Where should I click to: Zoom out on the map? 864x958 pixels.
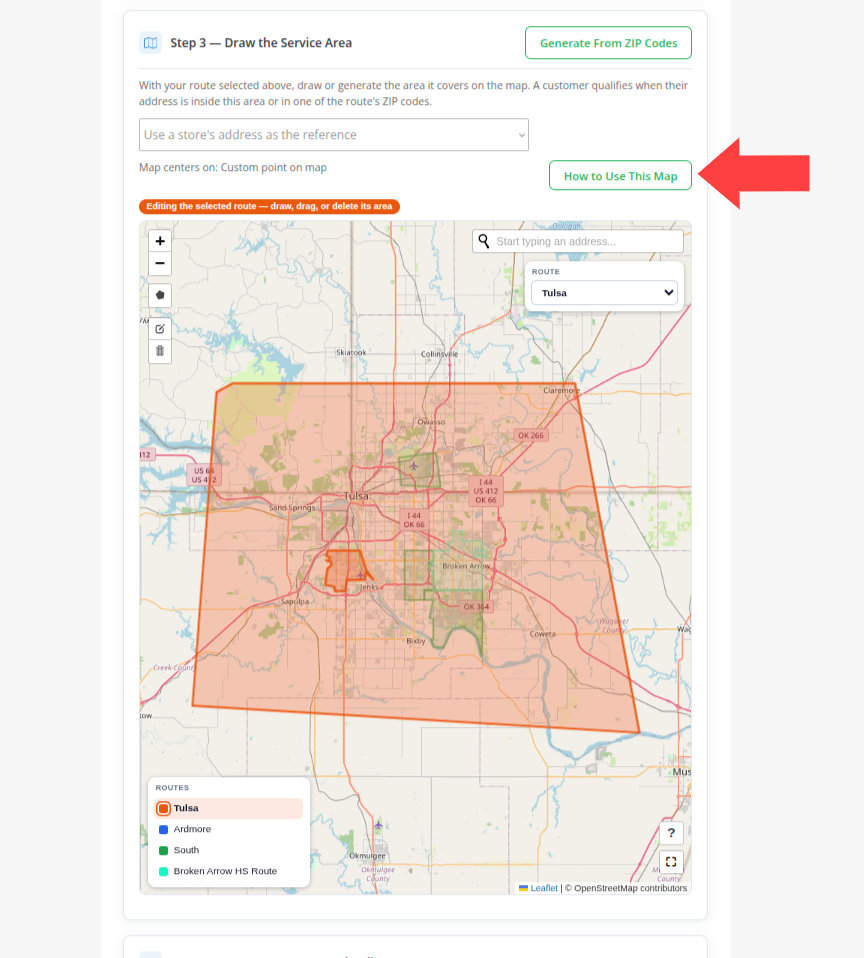click(160, 263)
